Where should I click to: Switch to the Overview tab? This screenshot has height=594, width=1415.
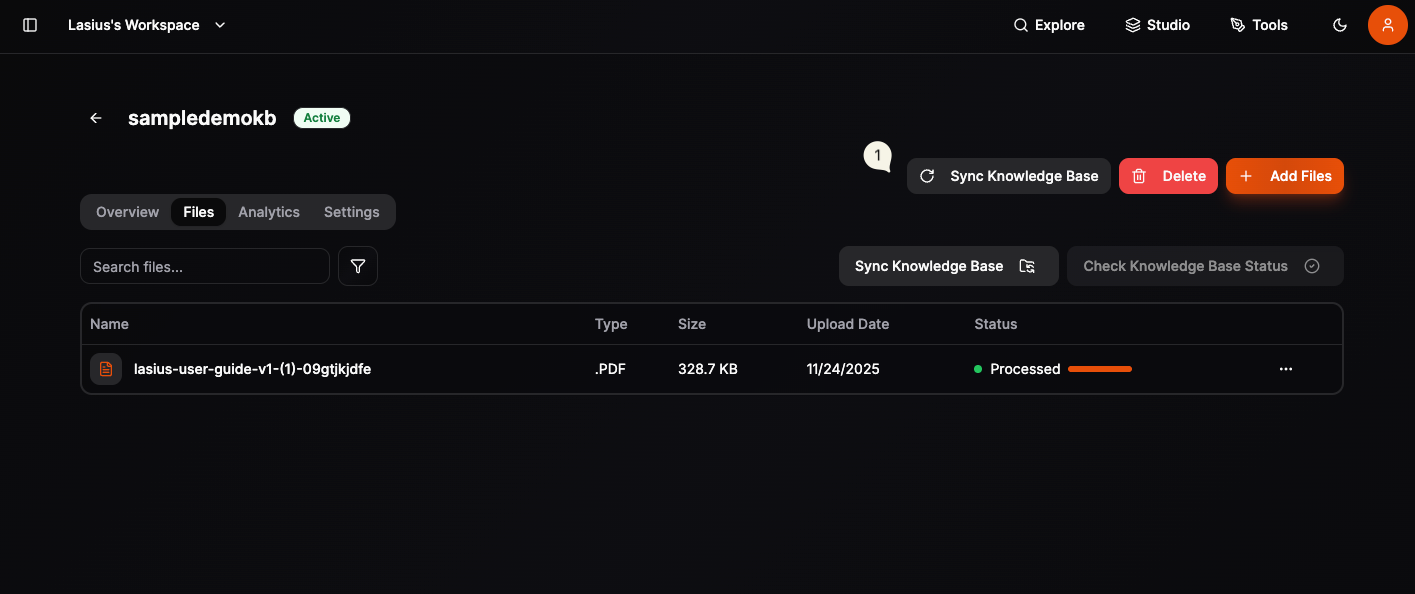point(127,211)
